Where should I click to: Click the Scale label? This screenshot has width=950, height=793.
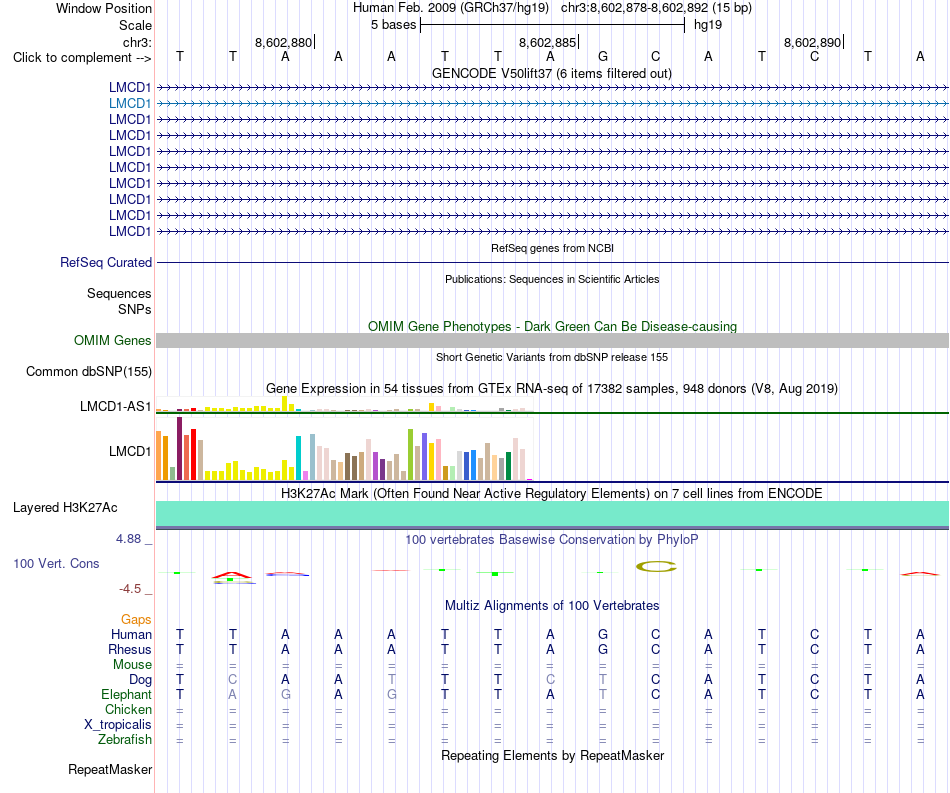point(135,25)
